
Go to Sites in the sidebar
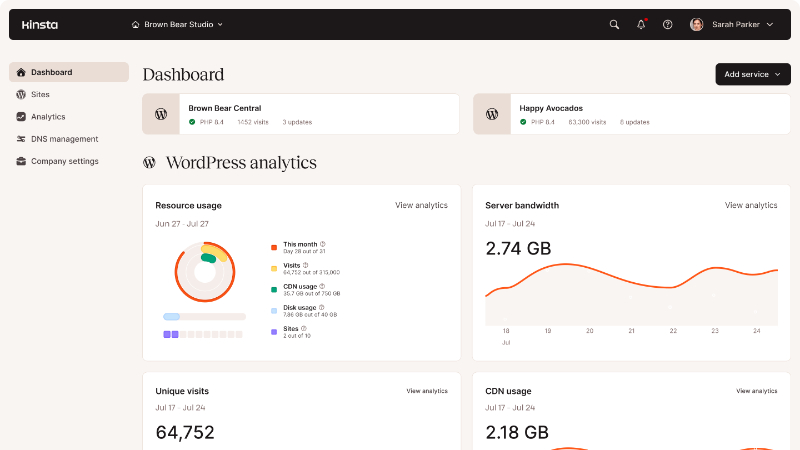[x=40, y=94]
